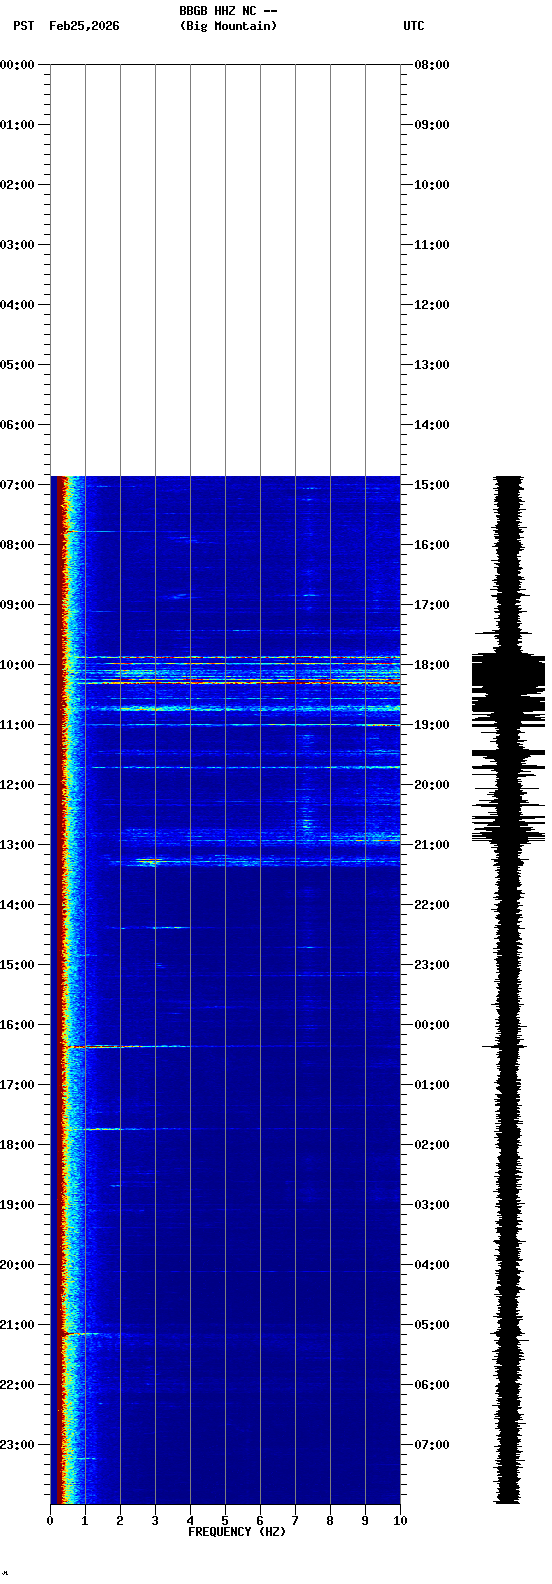Pick the 05:00 label on PST axis

(x=18, y=365)
